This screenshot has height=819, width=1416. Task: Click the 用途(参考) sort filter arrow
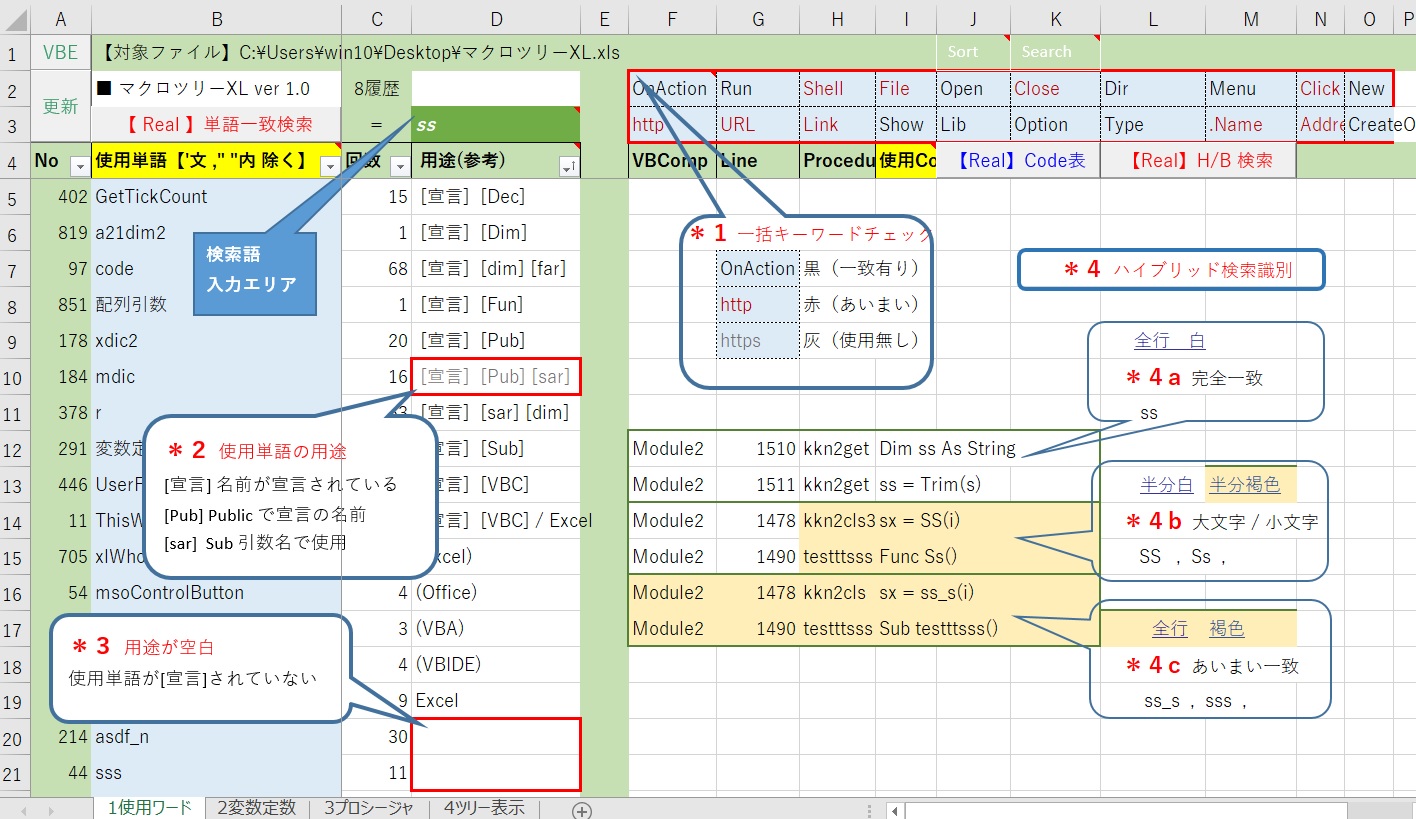pyautogui.click(x=567, y=167)
